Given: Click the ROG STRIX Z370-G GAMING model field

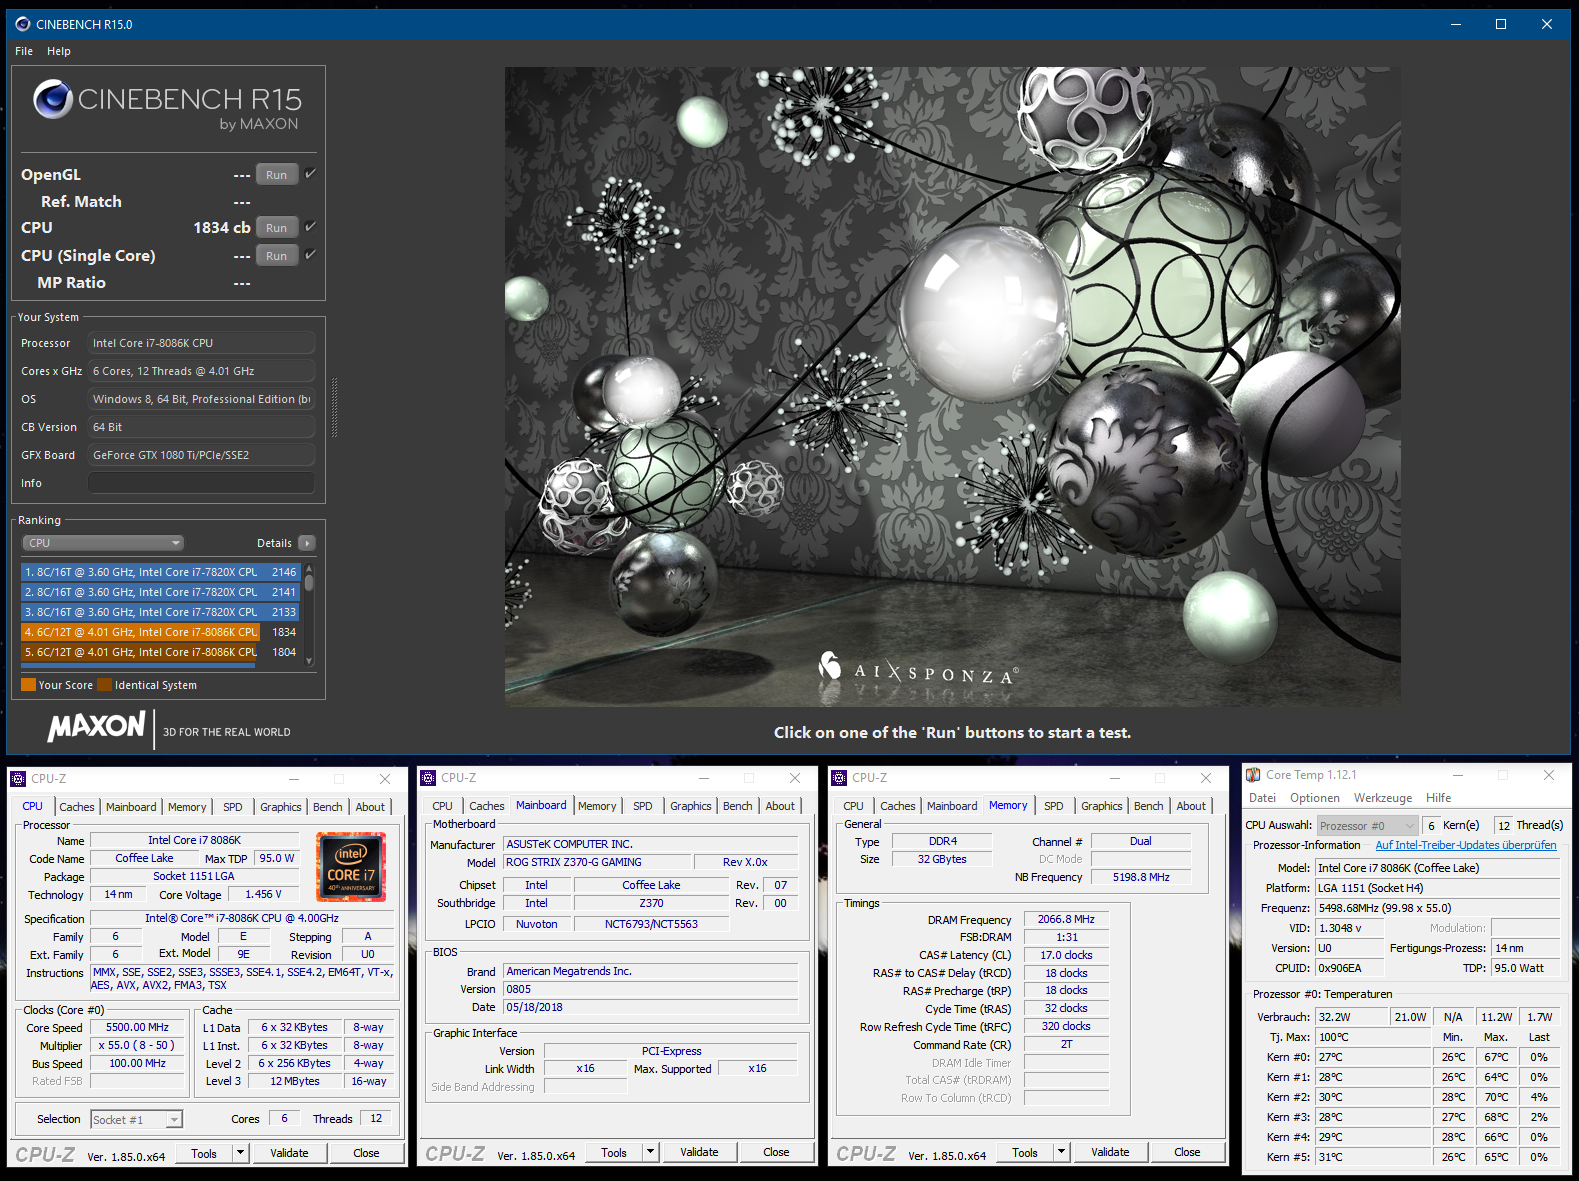Looking at the screenshot, I should pyautogui.click(x=598, y=862).
